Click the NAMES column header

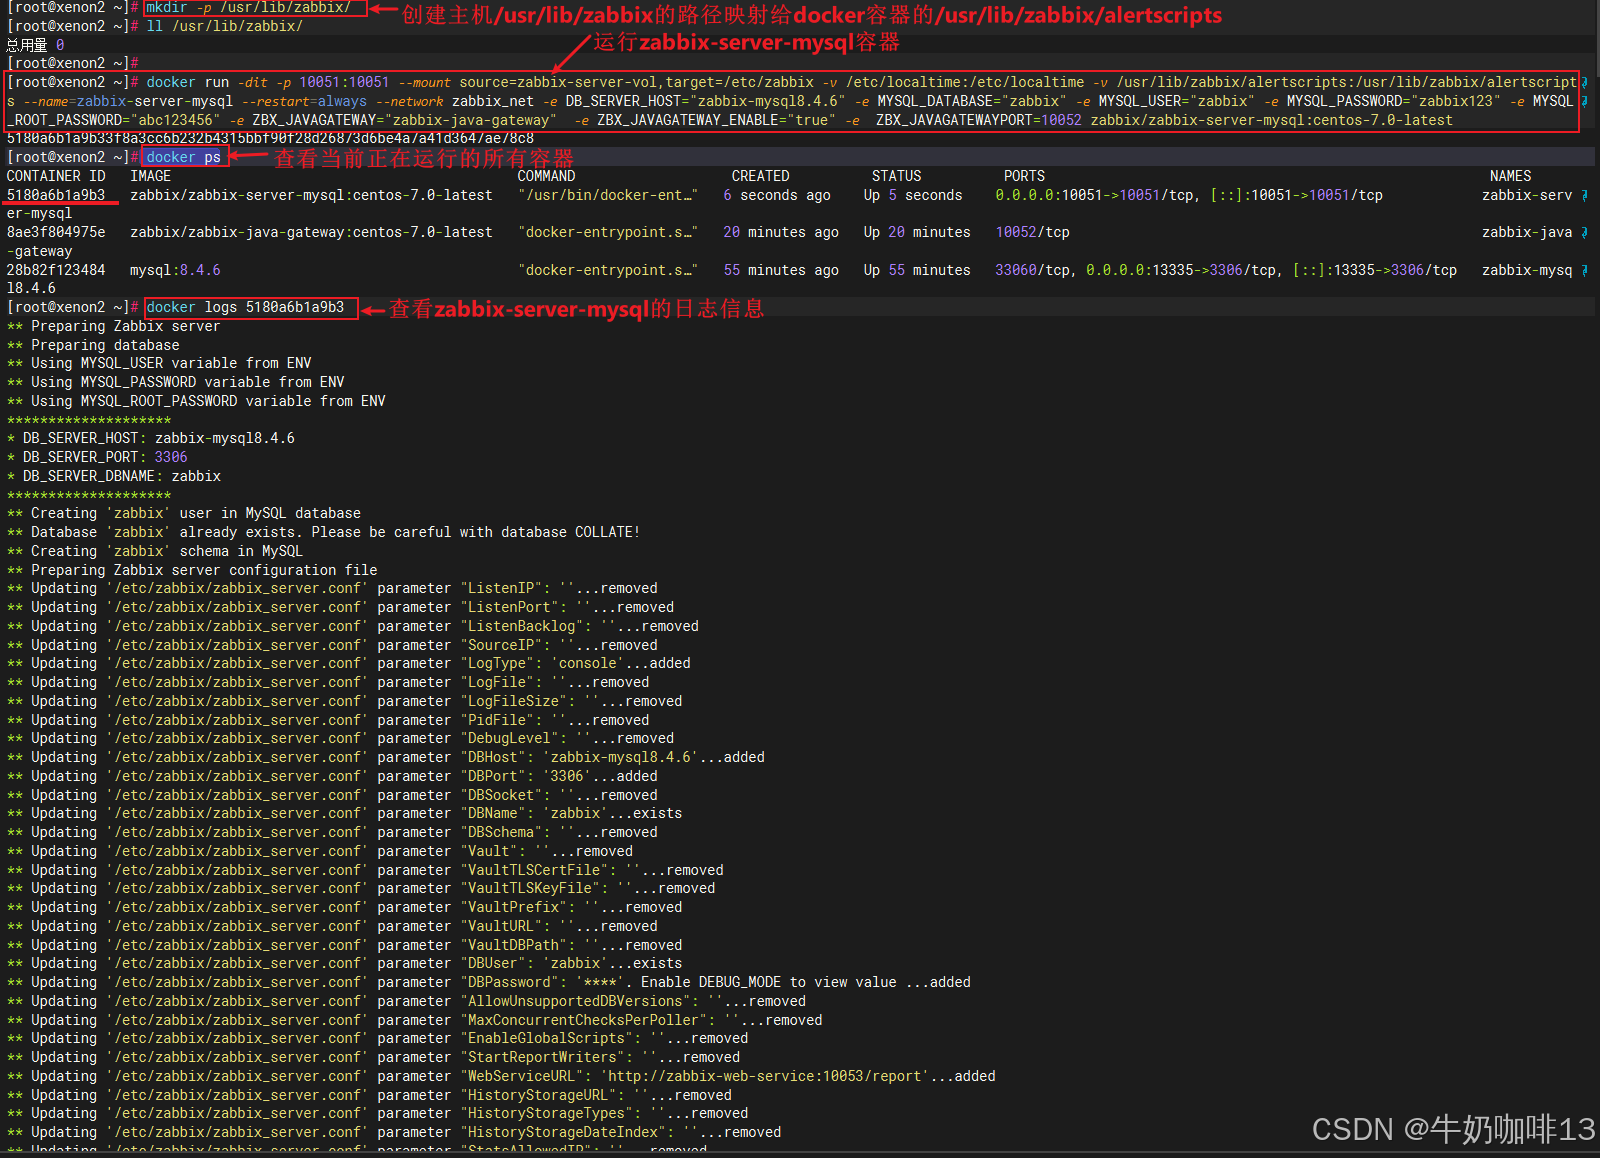[1510, 176]
